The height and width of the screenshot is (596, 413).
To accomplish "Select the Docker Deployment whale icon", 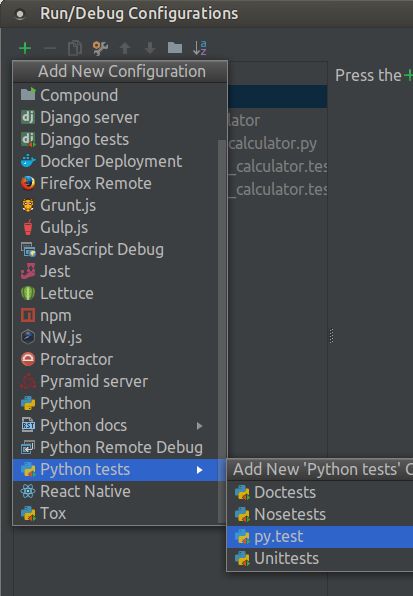I will coord(28,161).
